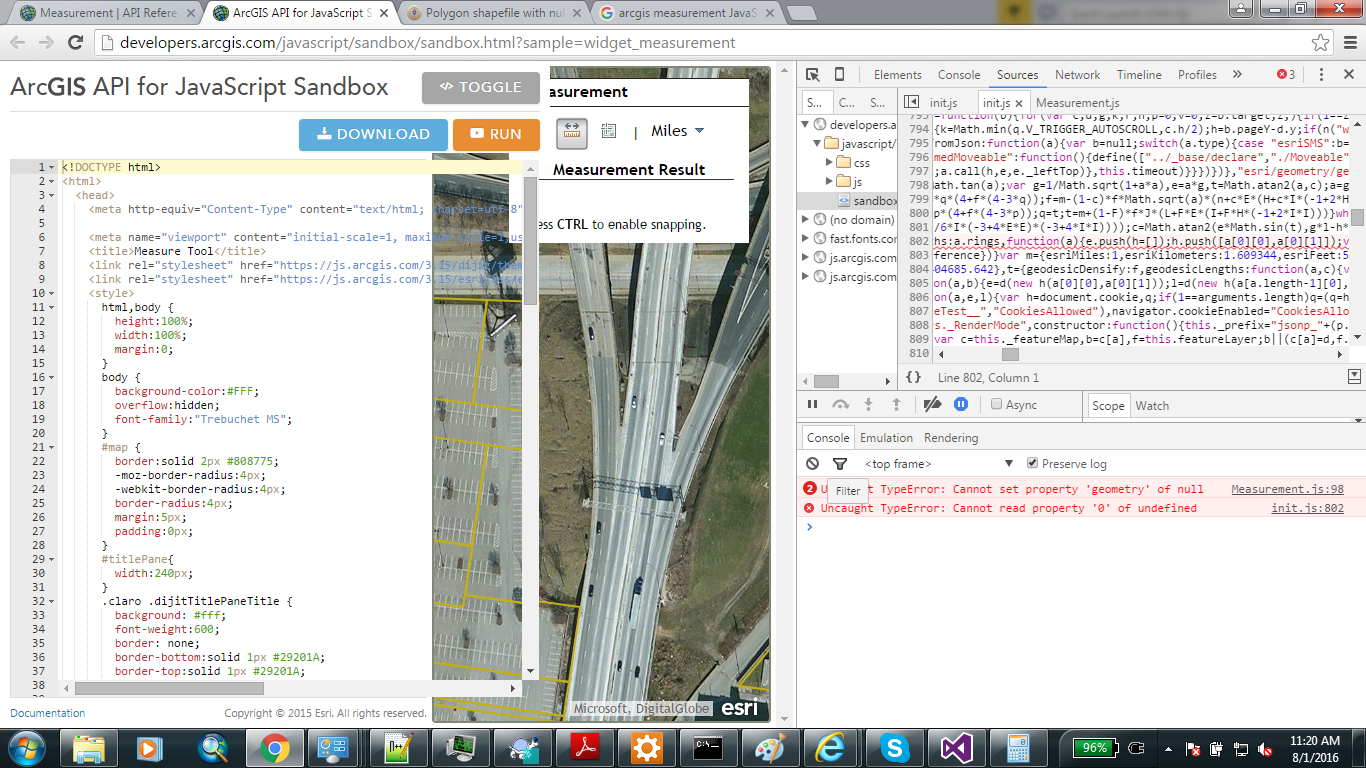Open the Windows Start menu
Screen dimensions: 1366x768
[x=27, y=748]
